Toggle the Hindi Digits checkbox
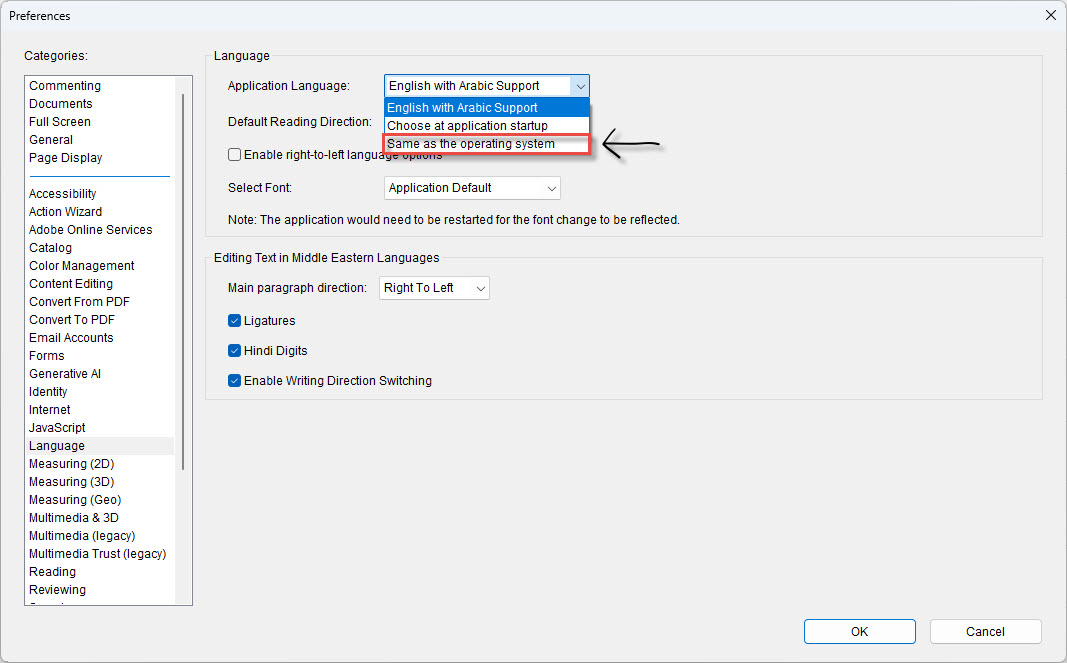The height and width of the screenshot is (663, 1067). point(234,351)
